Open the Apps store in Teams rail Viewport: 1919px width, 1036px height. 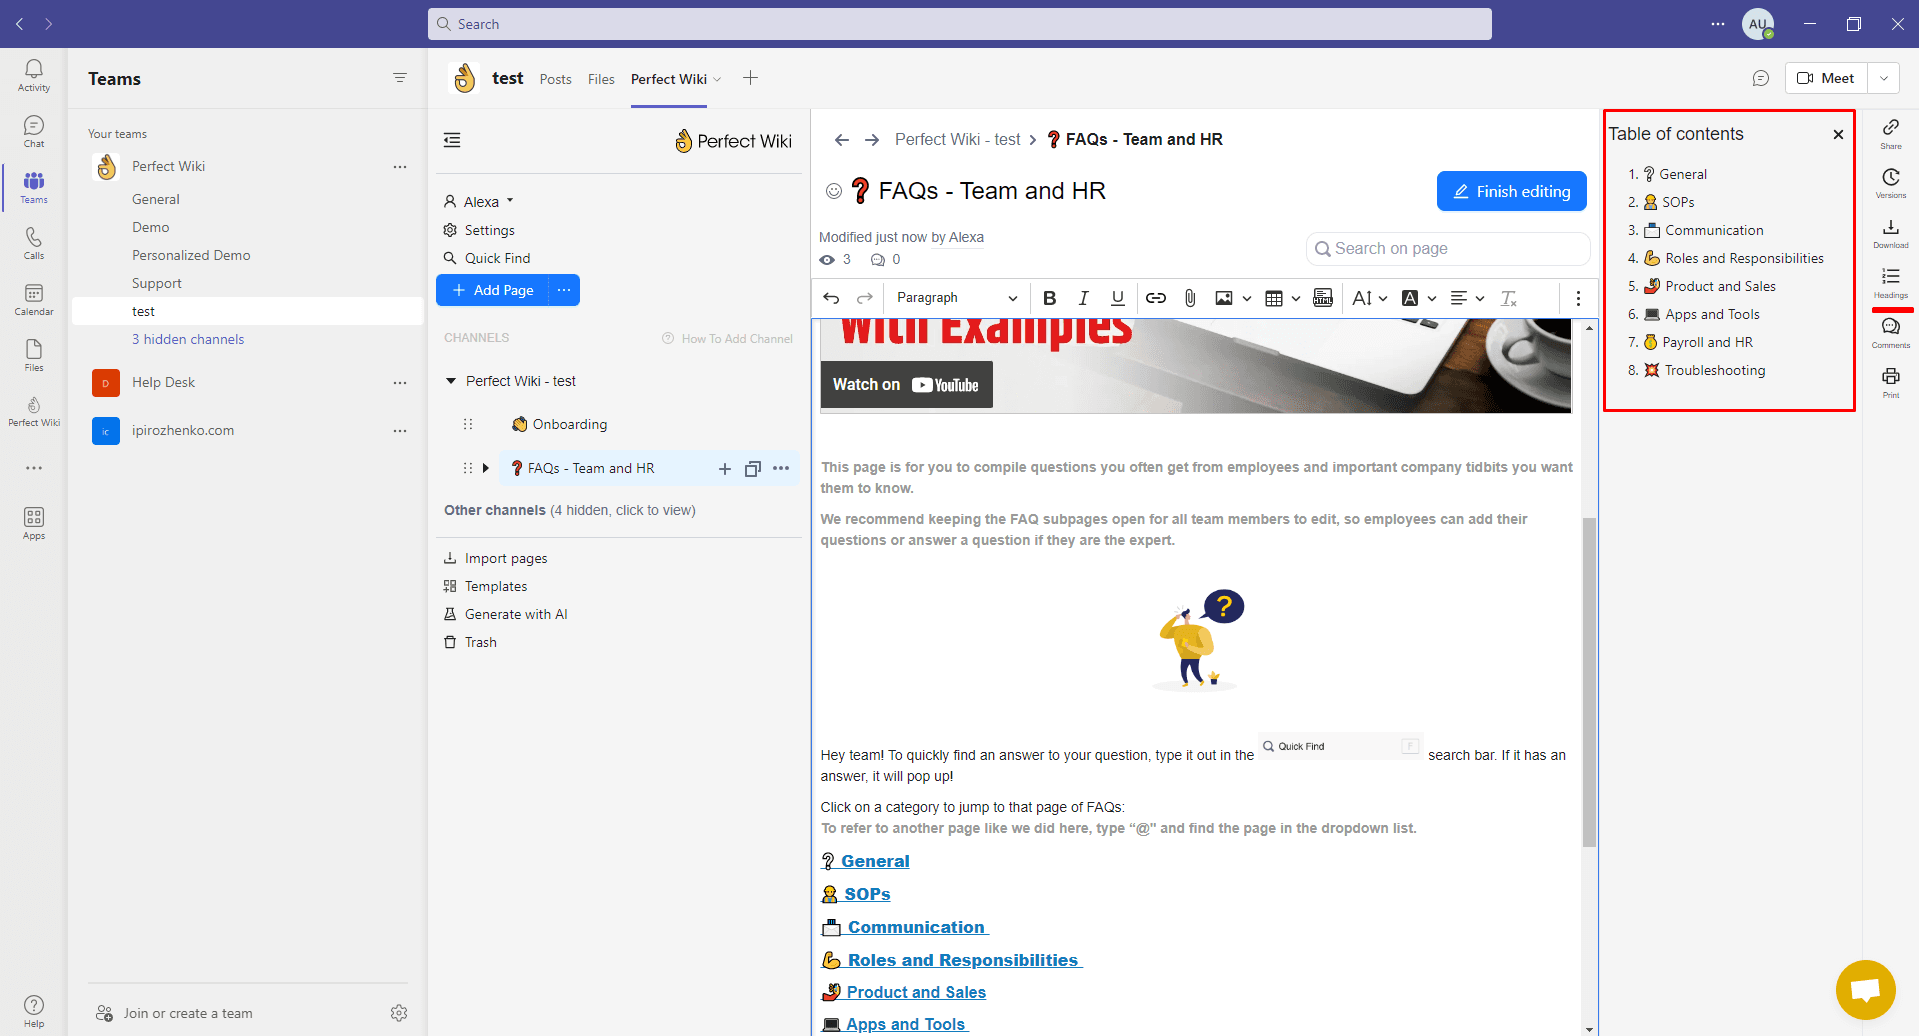[x=34, y=523]
